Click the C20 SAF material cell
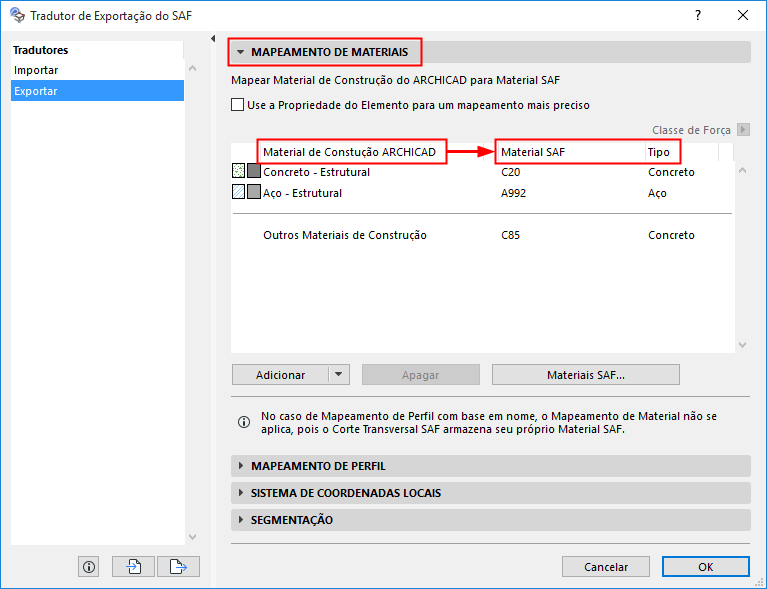Image resolution: width=767 pixels, height=589 pixels. tap(510, 172)
